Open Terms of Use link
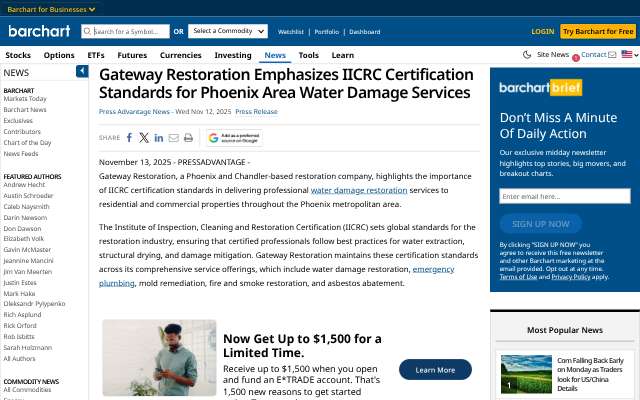Screen dimensions: 640x400 [x=518, y=277]
